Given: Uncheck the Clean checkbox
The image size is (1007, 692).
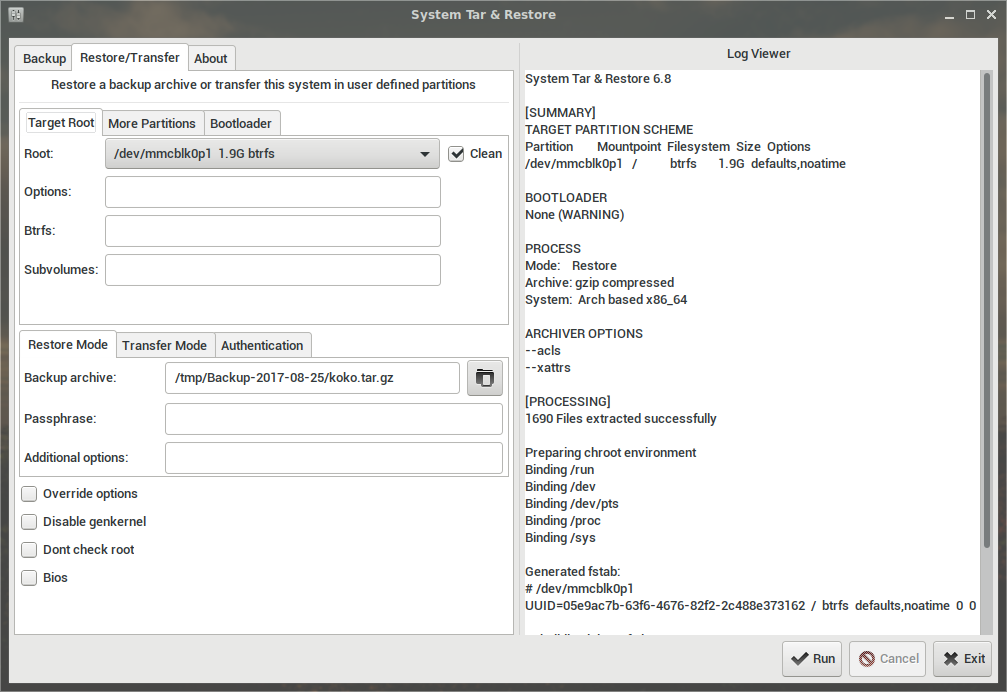Looking at the screenshot, I should 456,154.
